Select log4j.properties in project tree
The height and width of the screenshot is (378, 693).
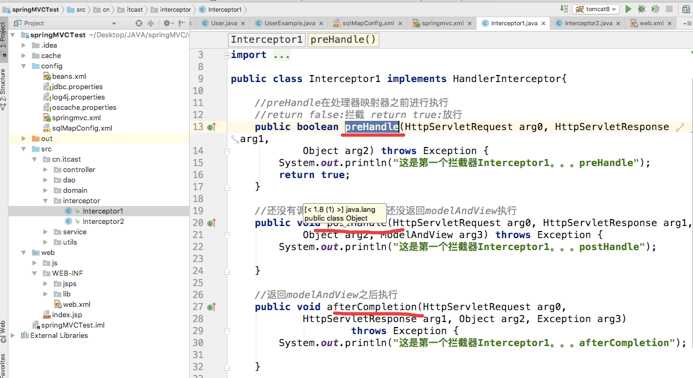(74, 97)
